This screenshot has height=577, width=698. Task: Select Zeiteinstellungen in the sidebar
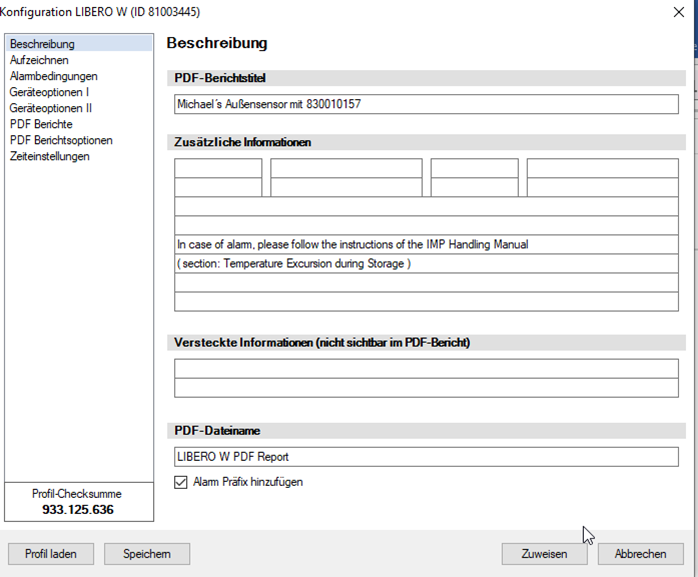[50, 156]
